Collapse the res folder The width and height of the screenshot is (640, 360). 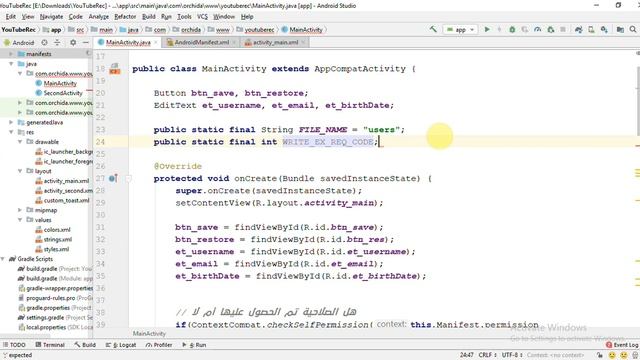(x=11, y=132)
